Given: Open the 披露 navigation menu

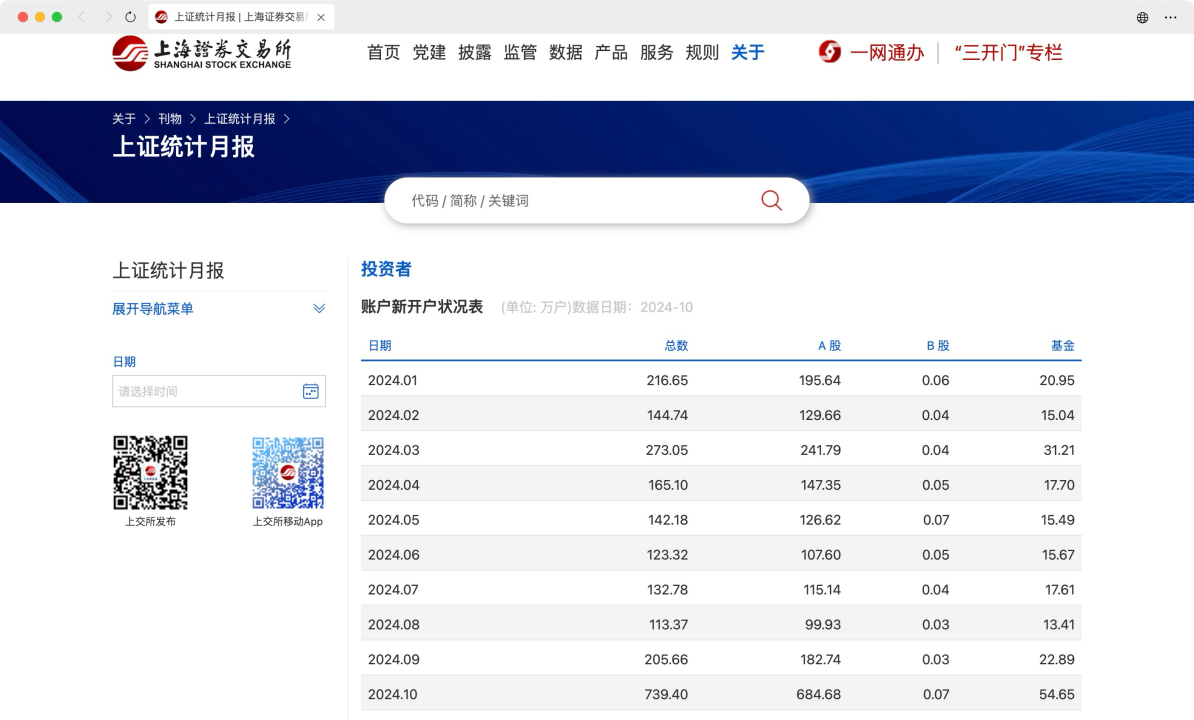Looking at the screenshot, I should tap(475, 53).
